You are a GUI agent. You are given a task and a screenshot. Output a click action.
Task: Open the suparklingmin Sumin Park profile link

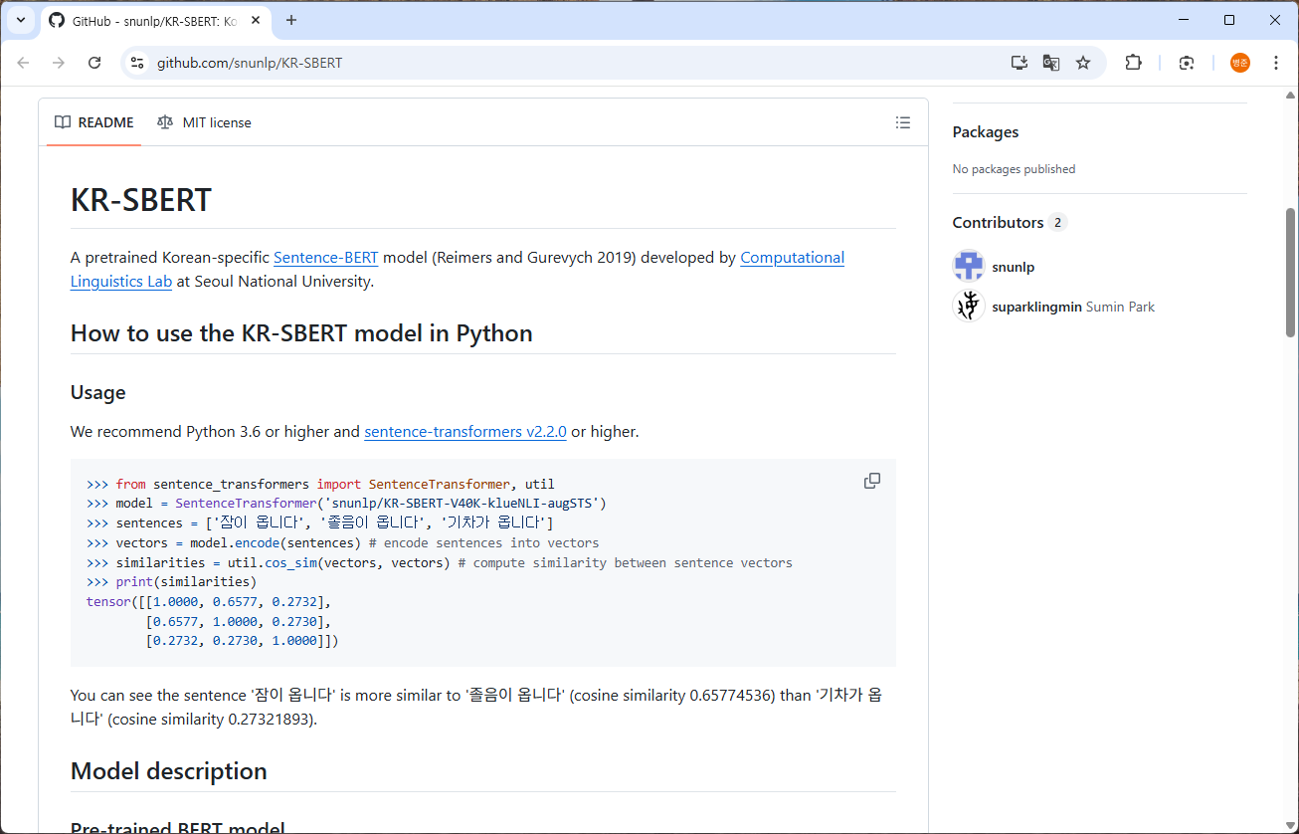[1073, 307]
